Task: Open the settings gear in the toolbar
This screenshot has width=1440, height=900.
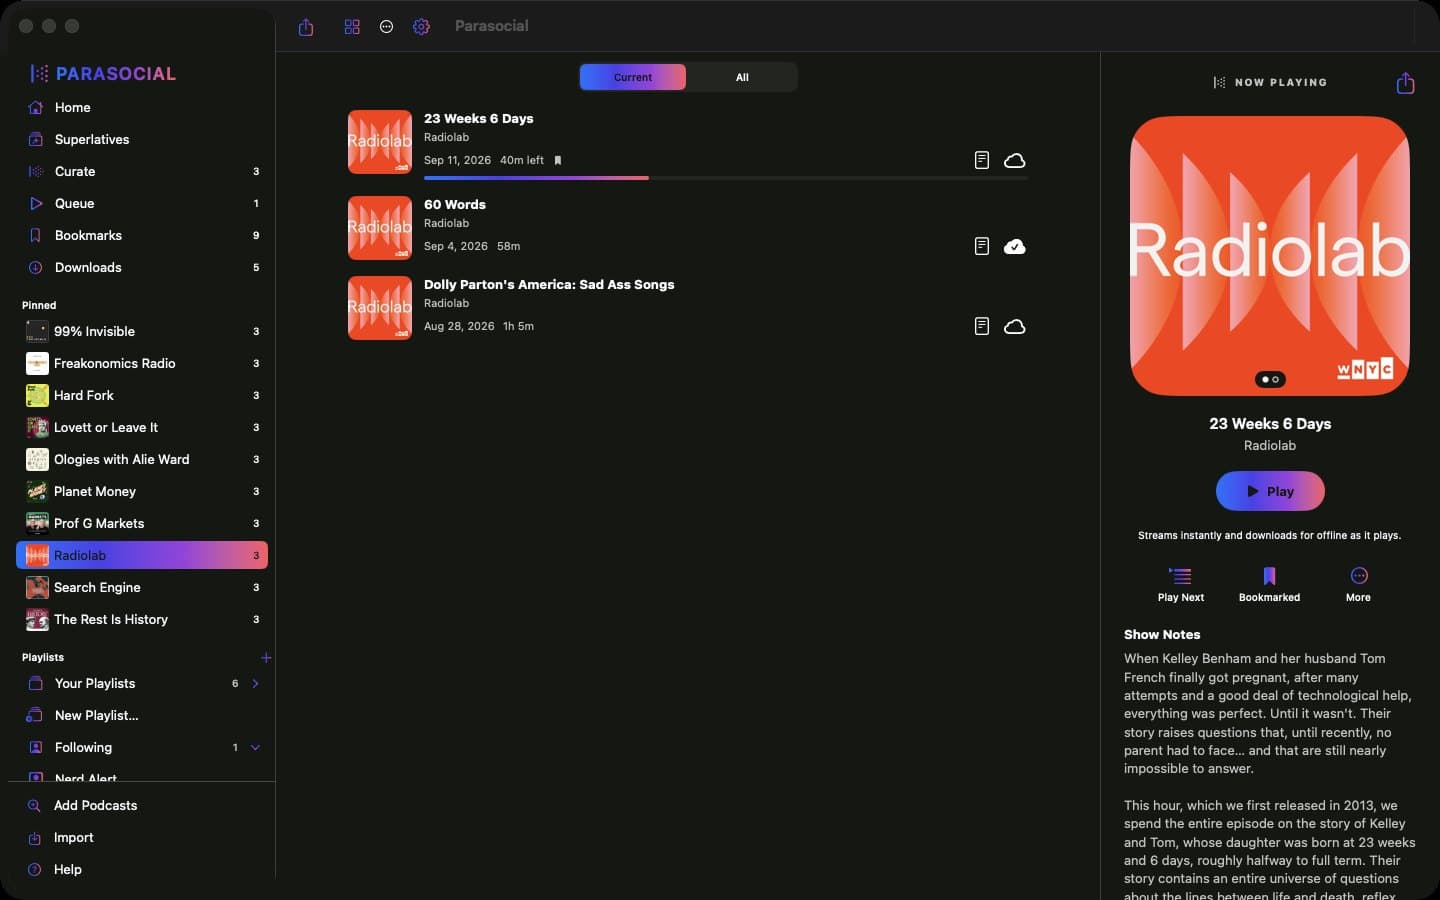Action: click(421, 27)
